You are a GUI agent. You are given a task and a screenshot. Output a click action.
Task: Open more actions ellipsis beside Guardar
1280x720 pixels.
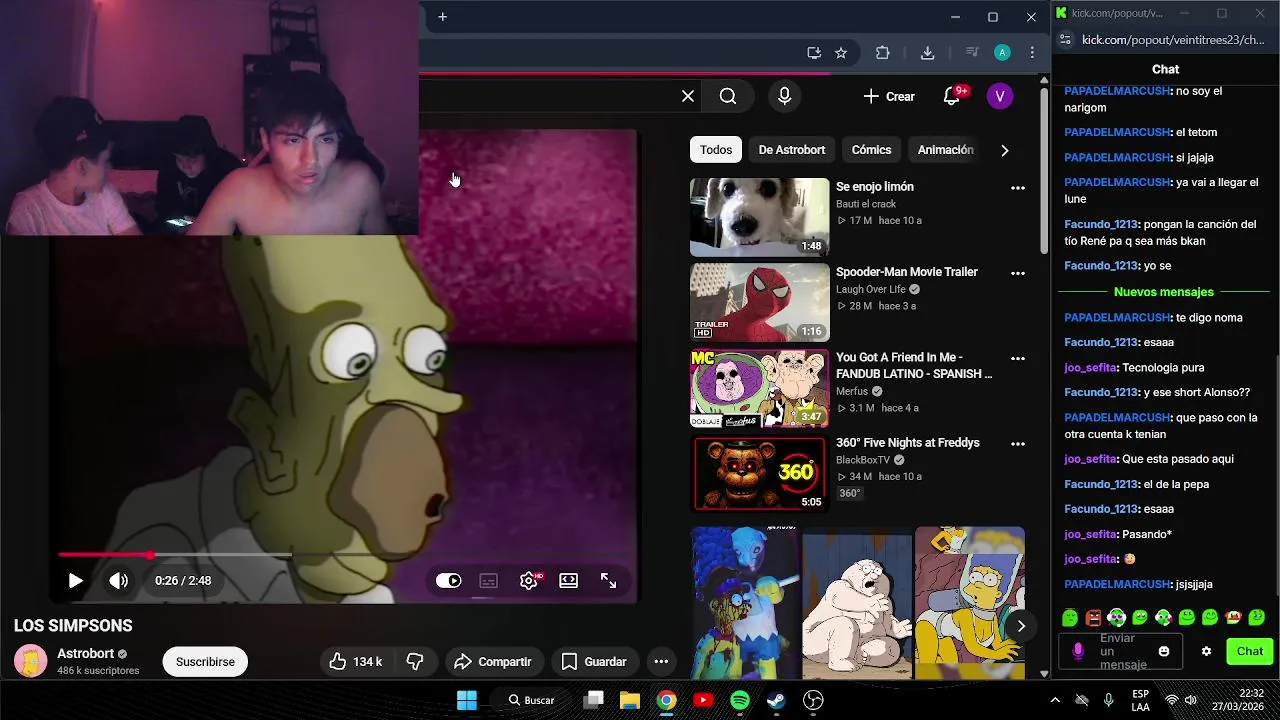click(661, 662)
